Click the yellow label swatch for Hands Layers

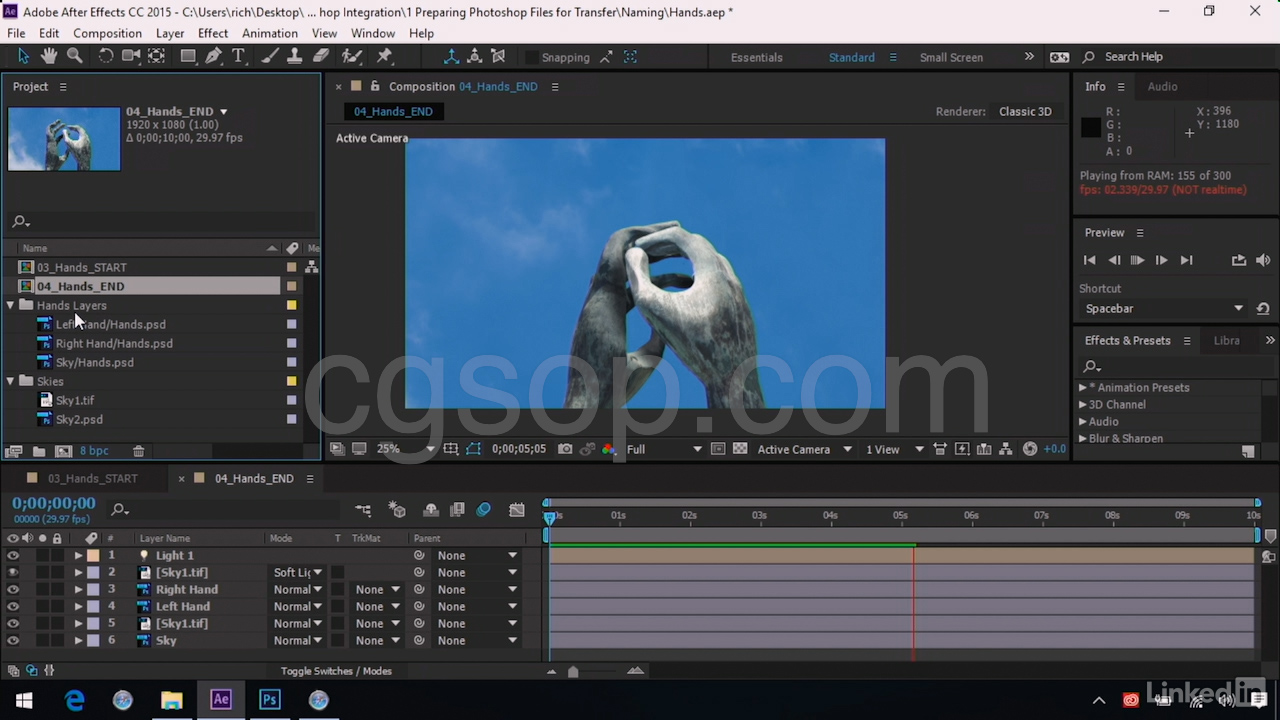pos(292,305)
